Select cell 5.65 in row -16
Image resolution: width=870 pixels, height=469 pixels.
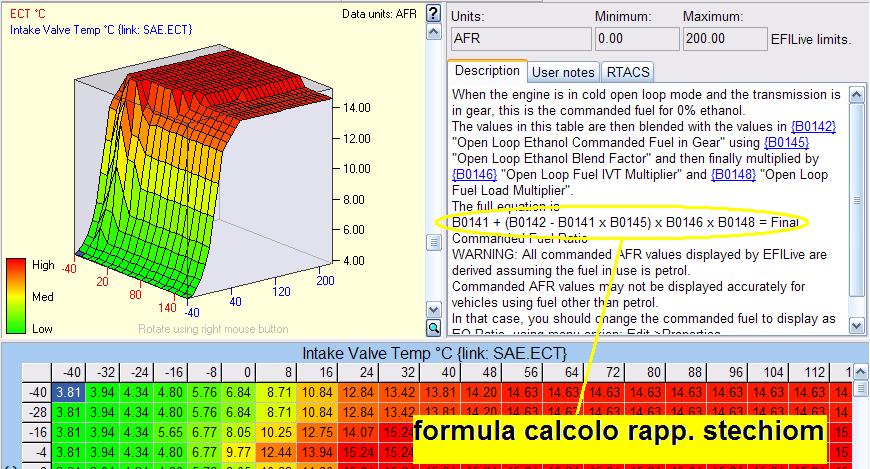click(x=170, y=432)
